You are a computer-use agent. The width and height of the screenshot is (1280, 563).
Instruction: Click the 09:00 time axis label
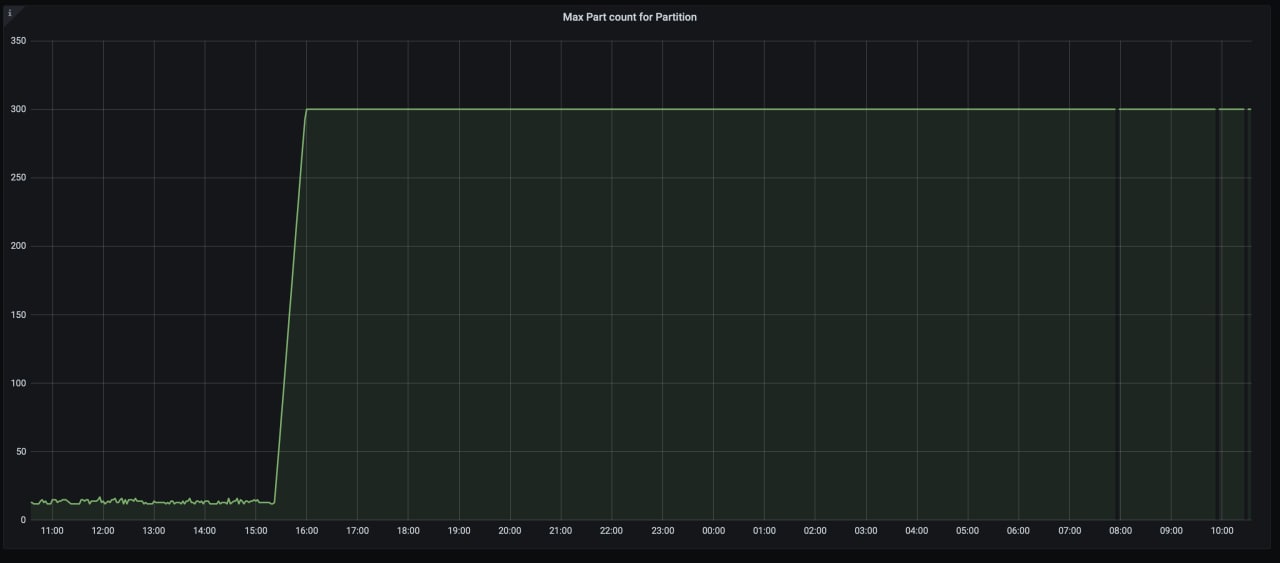click(x=1171, y=531)
